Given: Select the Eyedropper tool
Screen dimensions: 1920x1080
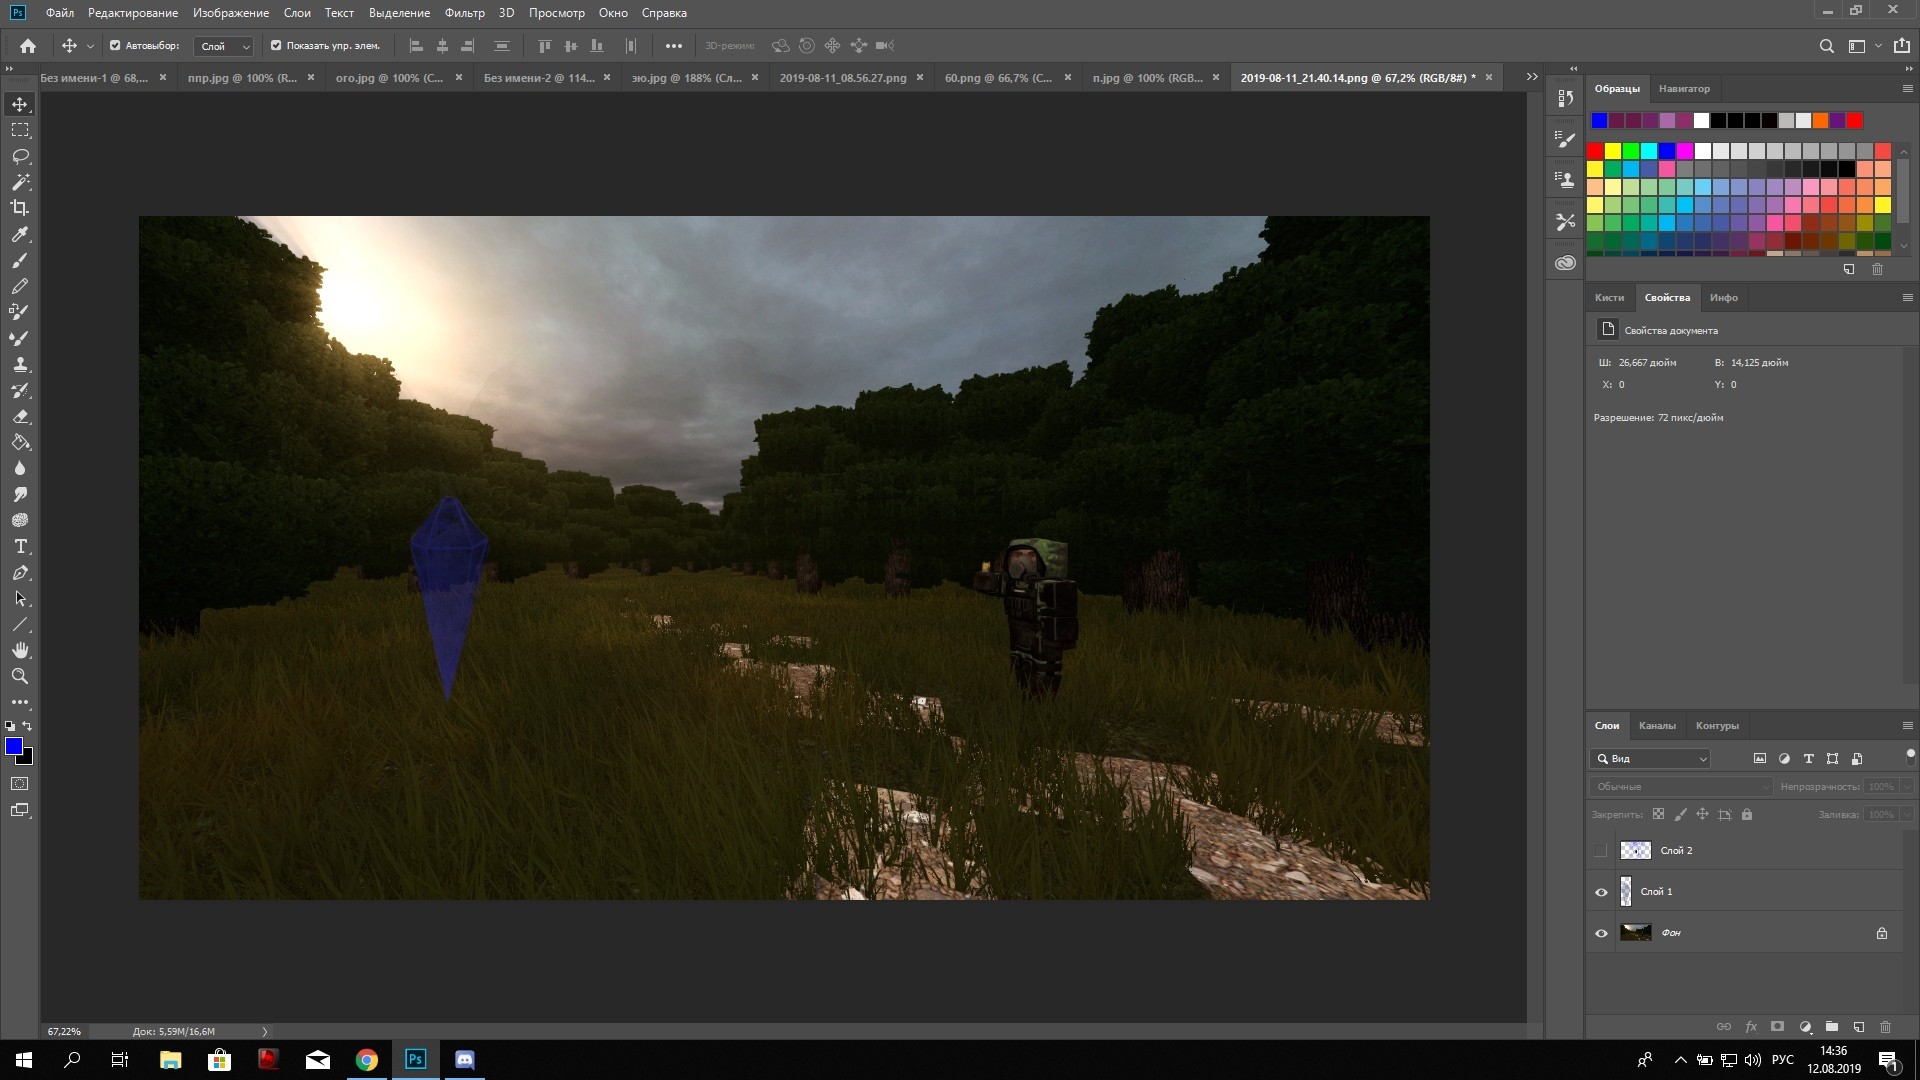Looking at the screenshot, I should point(20,235).
